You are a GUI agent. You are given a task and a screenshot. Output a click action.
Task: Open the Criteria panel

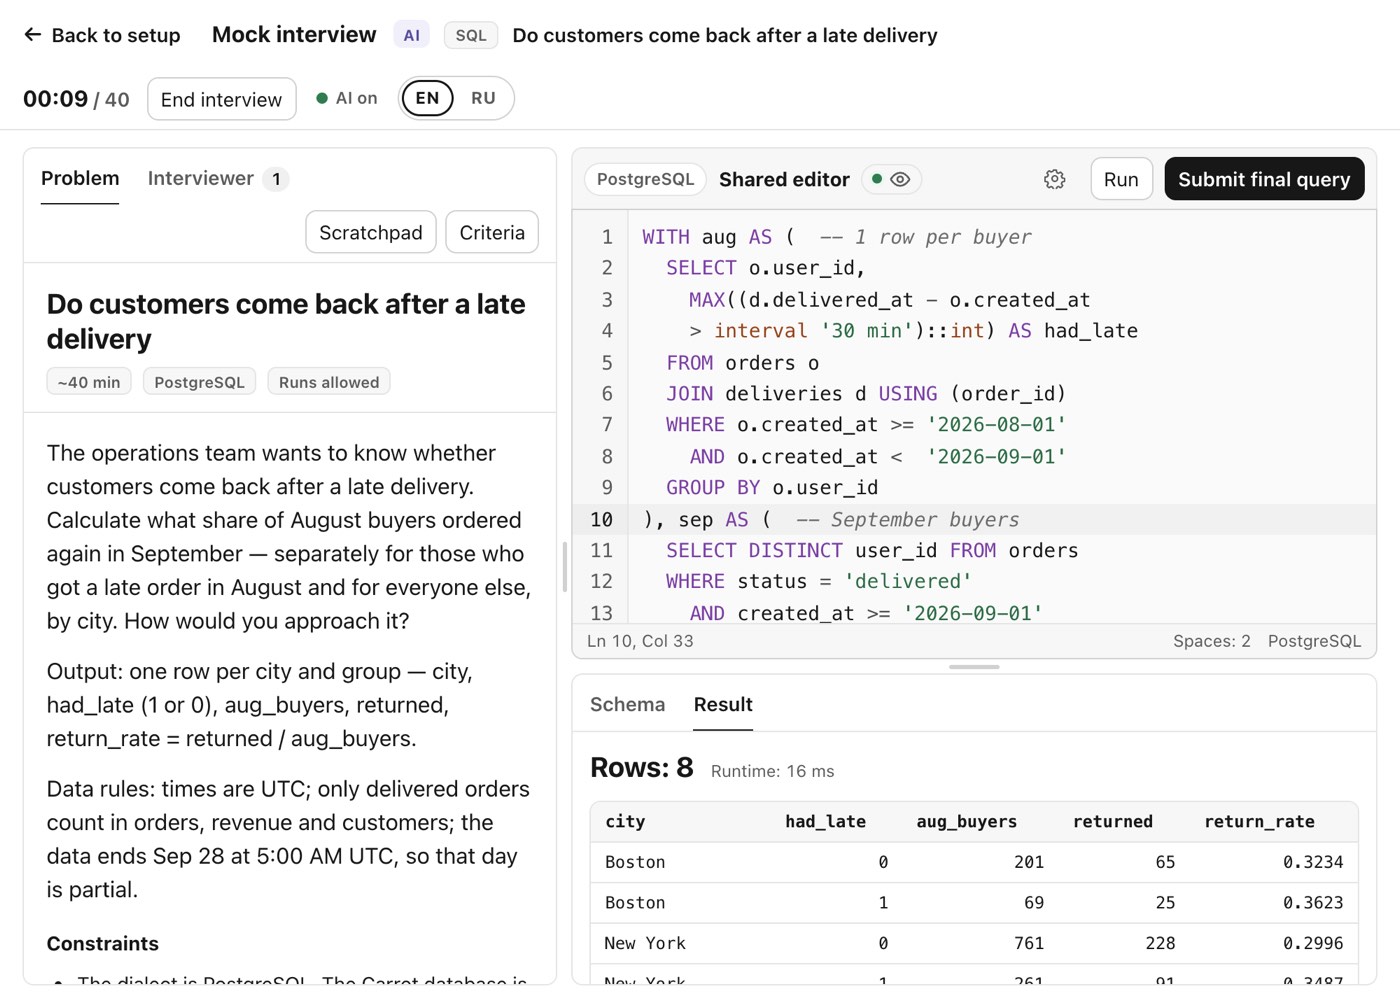(492, 232)
